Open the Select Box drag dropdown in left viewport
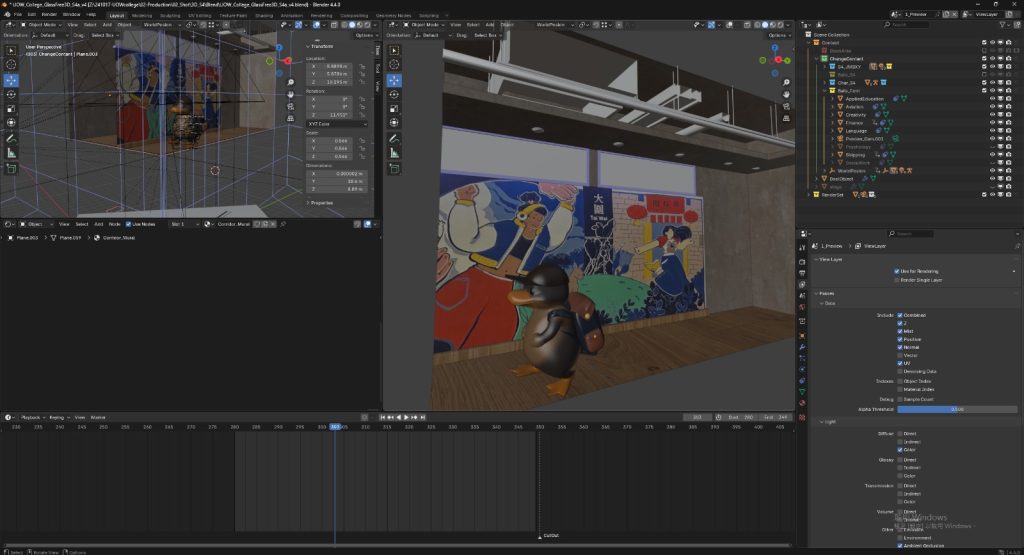The height and width of the screenshot is (555, 1024). (104, 35)
